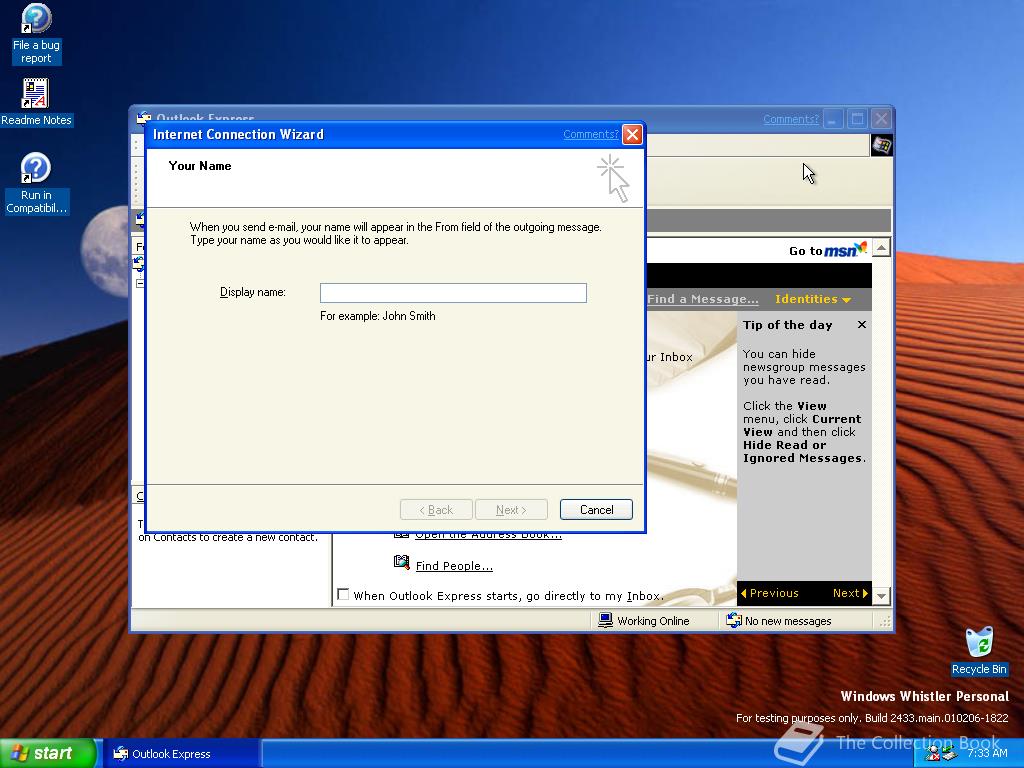Close the Internet Connection Wizard dialog
Image resolution: width=1024 pixels, height=768 pixels.
coord(632,135)
